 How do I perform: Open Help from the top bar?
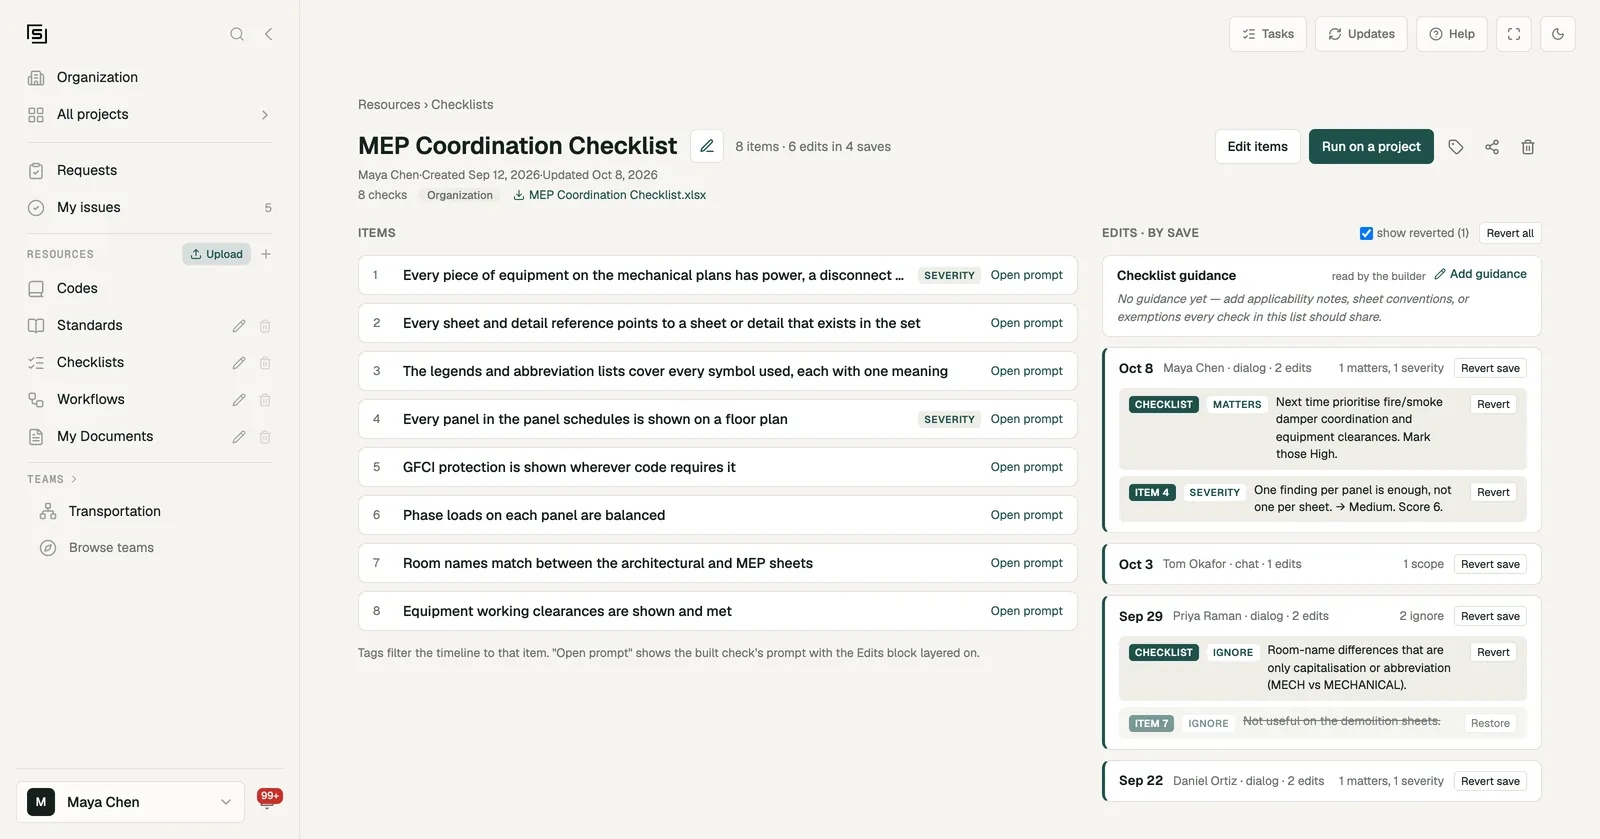pos(1452,34)
